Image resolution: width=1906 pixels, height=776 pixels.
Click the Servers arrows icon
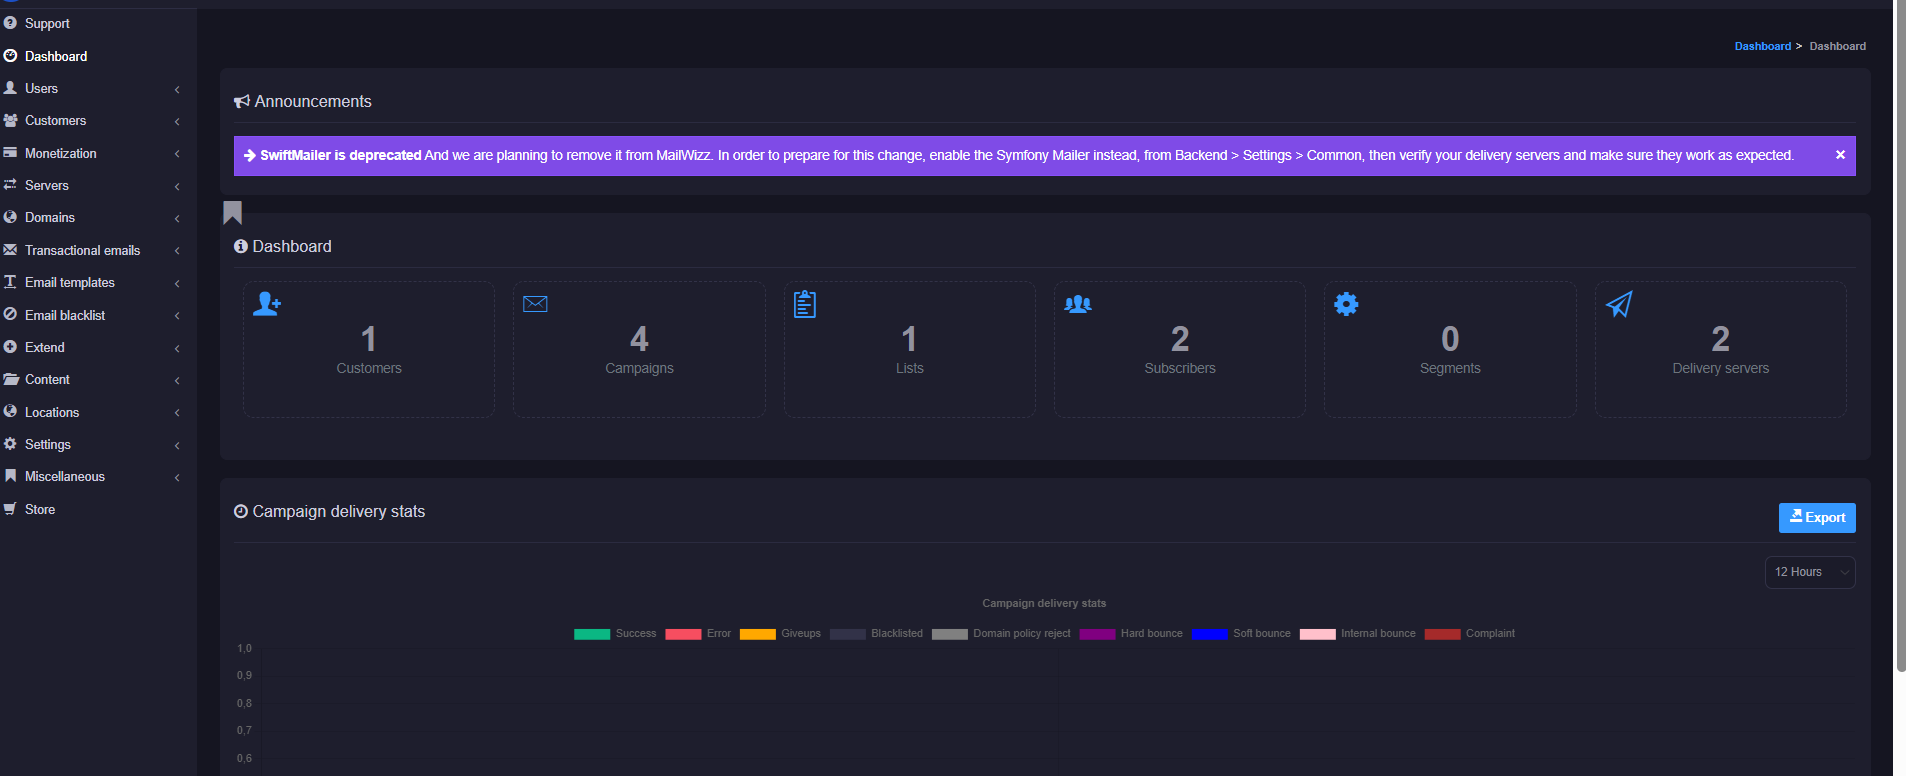point(10,185)
